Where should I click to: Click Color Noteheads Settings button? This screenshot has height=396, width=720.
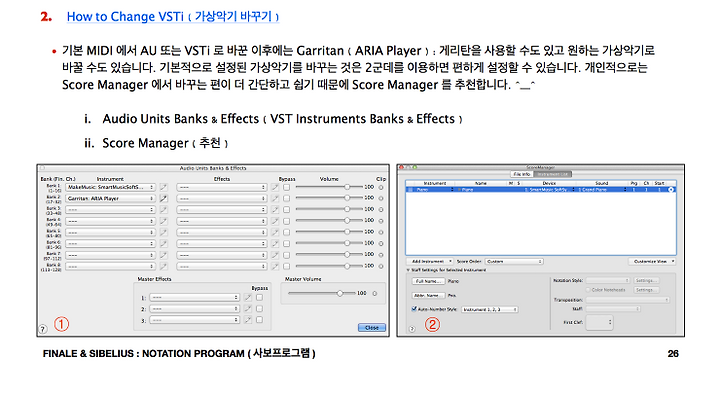point(647,290)
